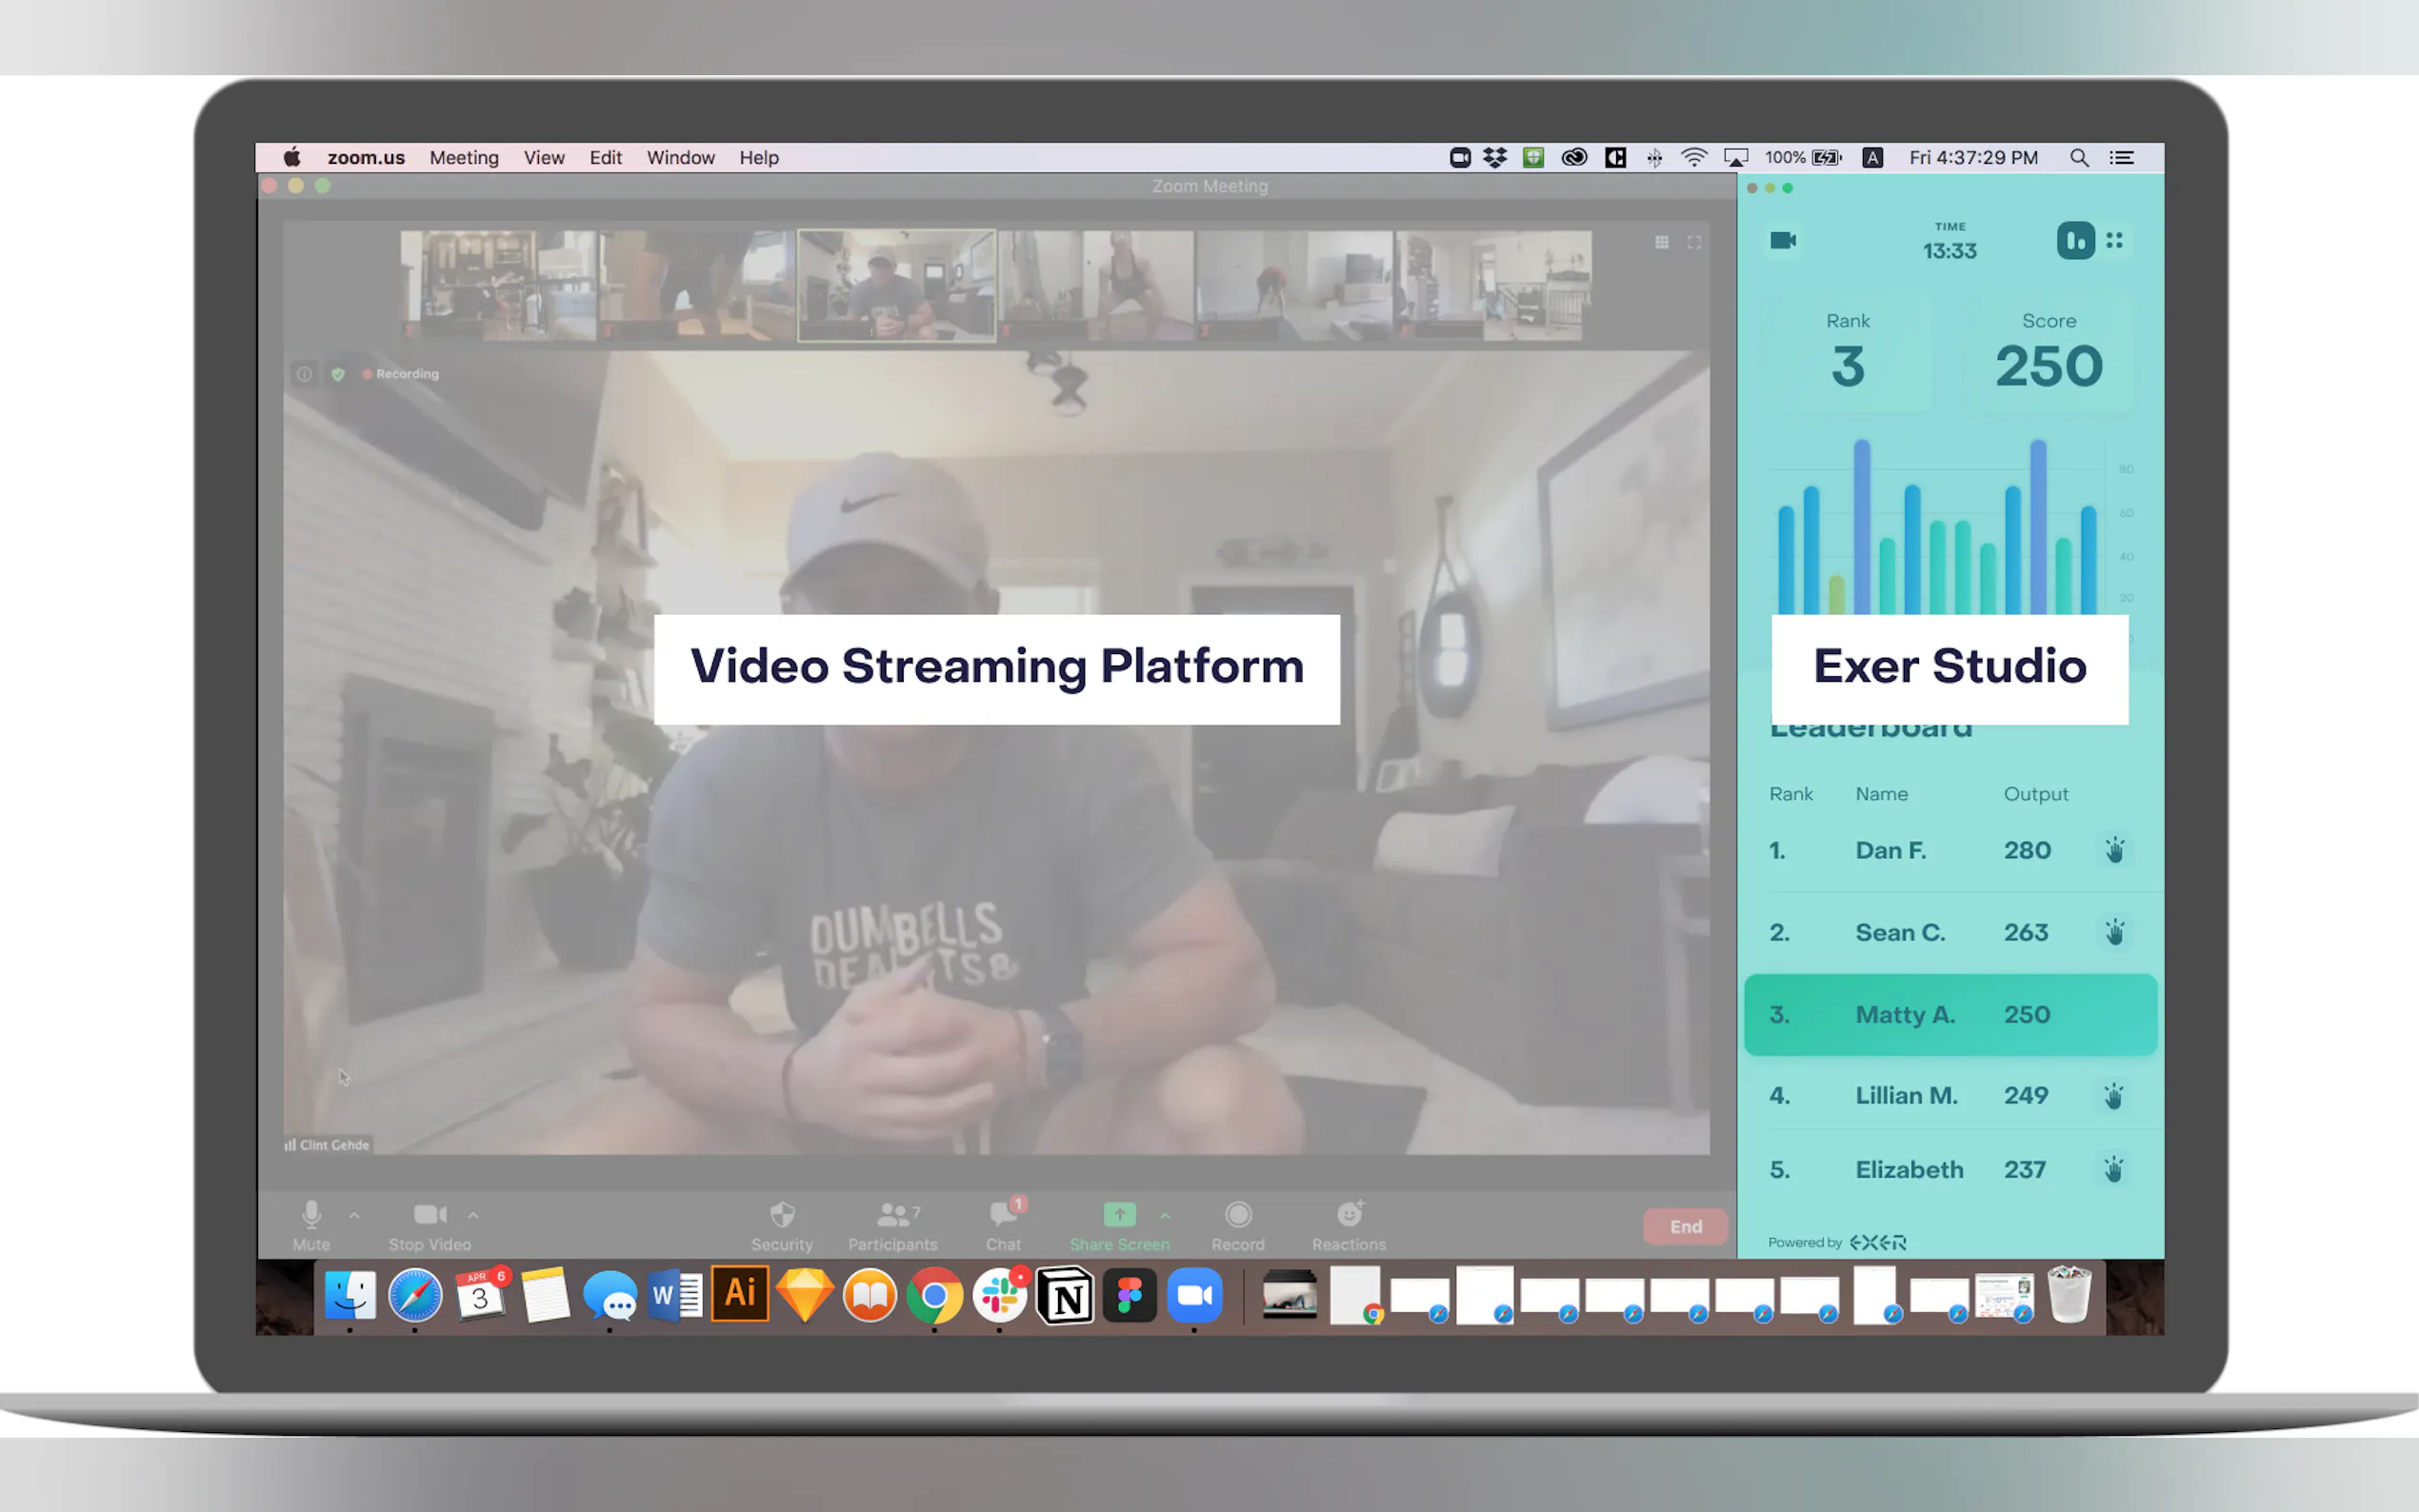Viewport: 2419px width, 1512px height.
Task: Wave at Elizabeth on the leaderboard
Action: [x=2113, y=1169]
